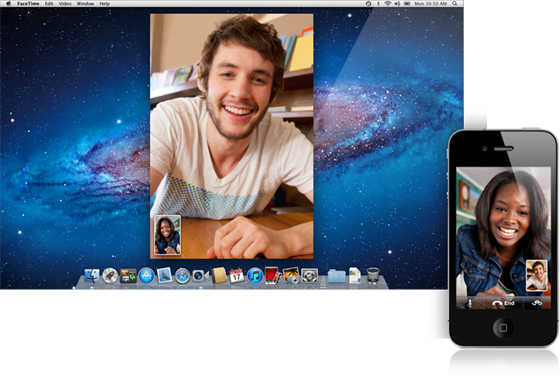Open System Preferences gear icon
The width and height of the screenshot is (560, 378).
[309, 276]
